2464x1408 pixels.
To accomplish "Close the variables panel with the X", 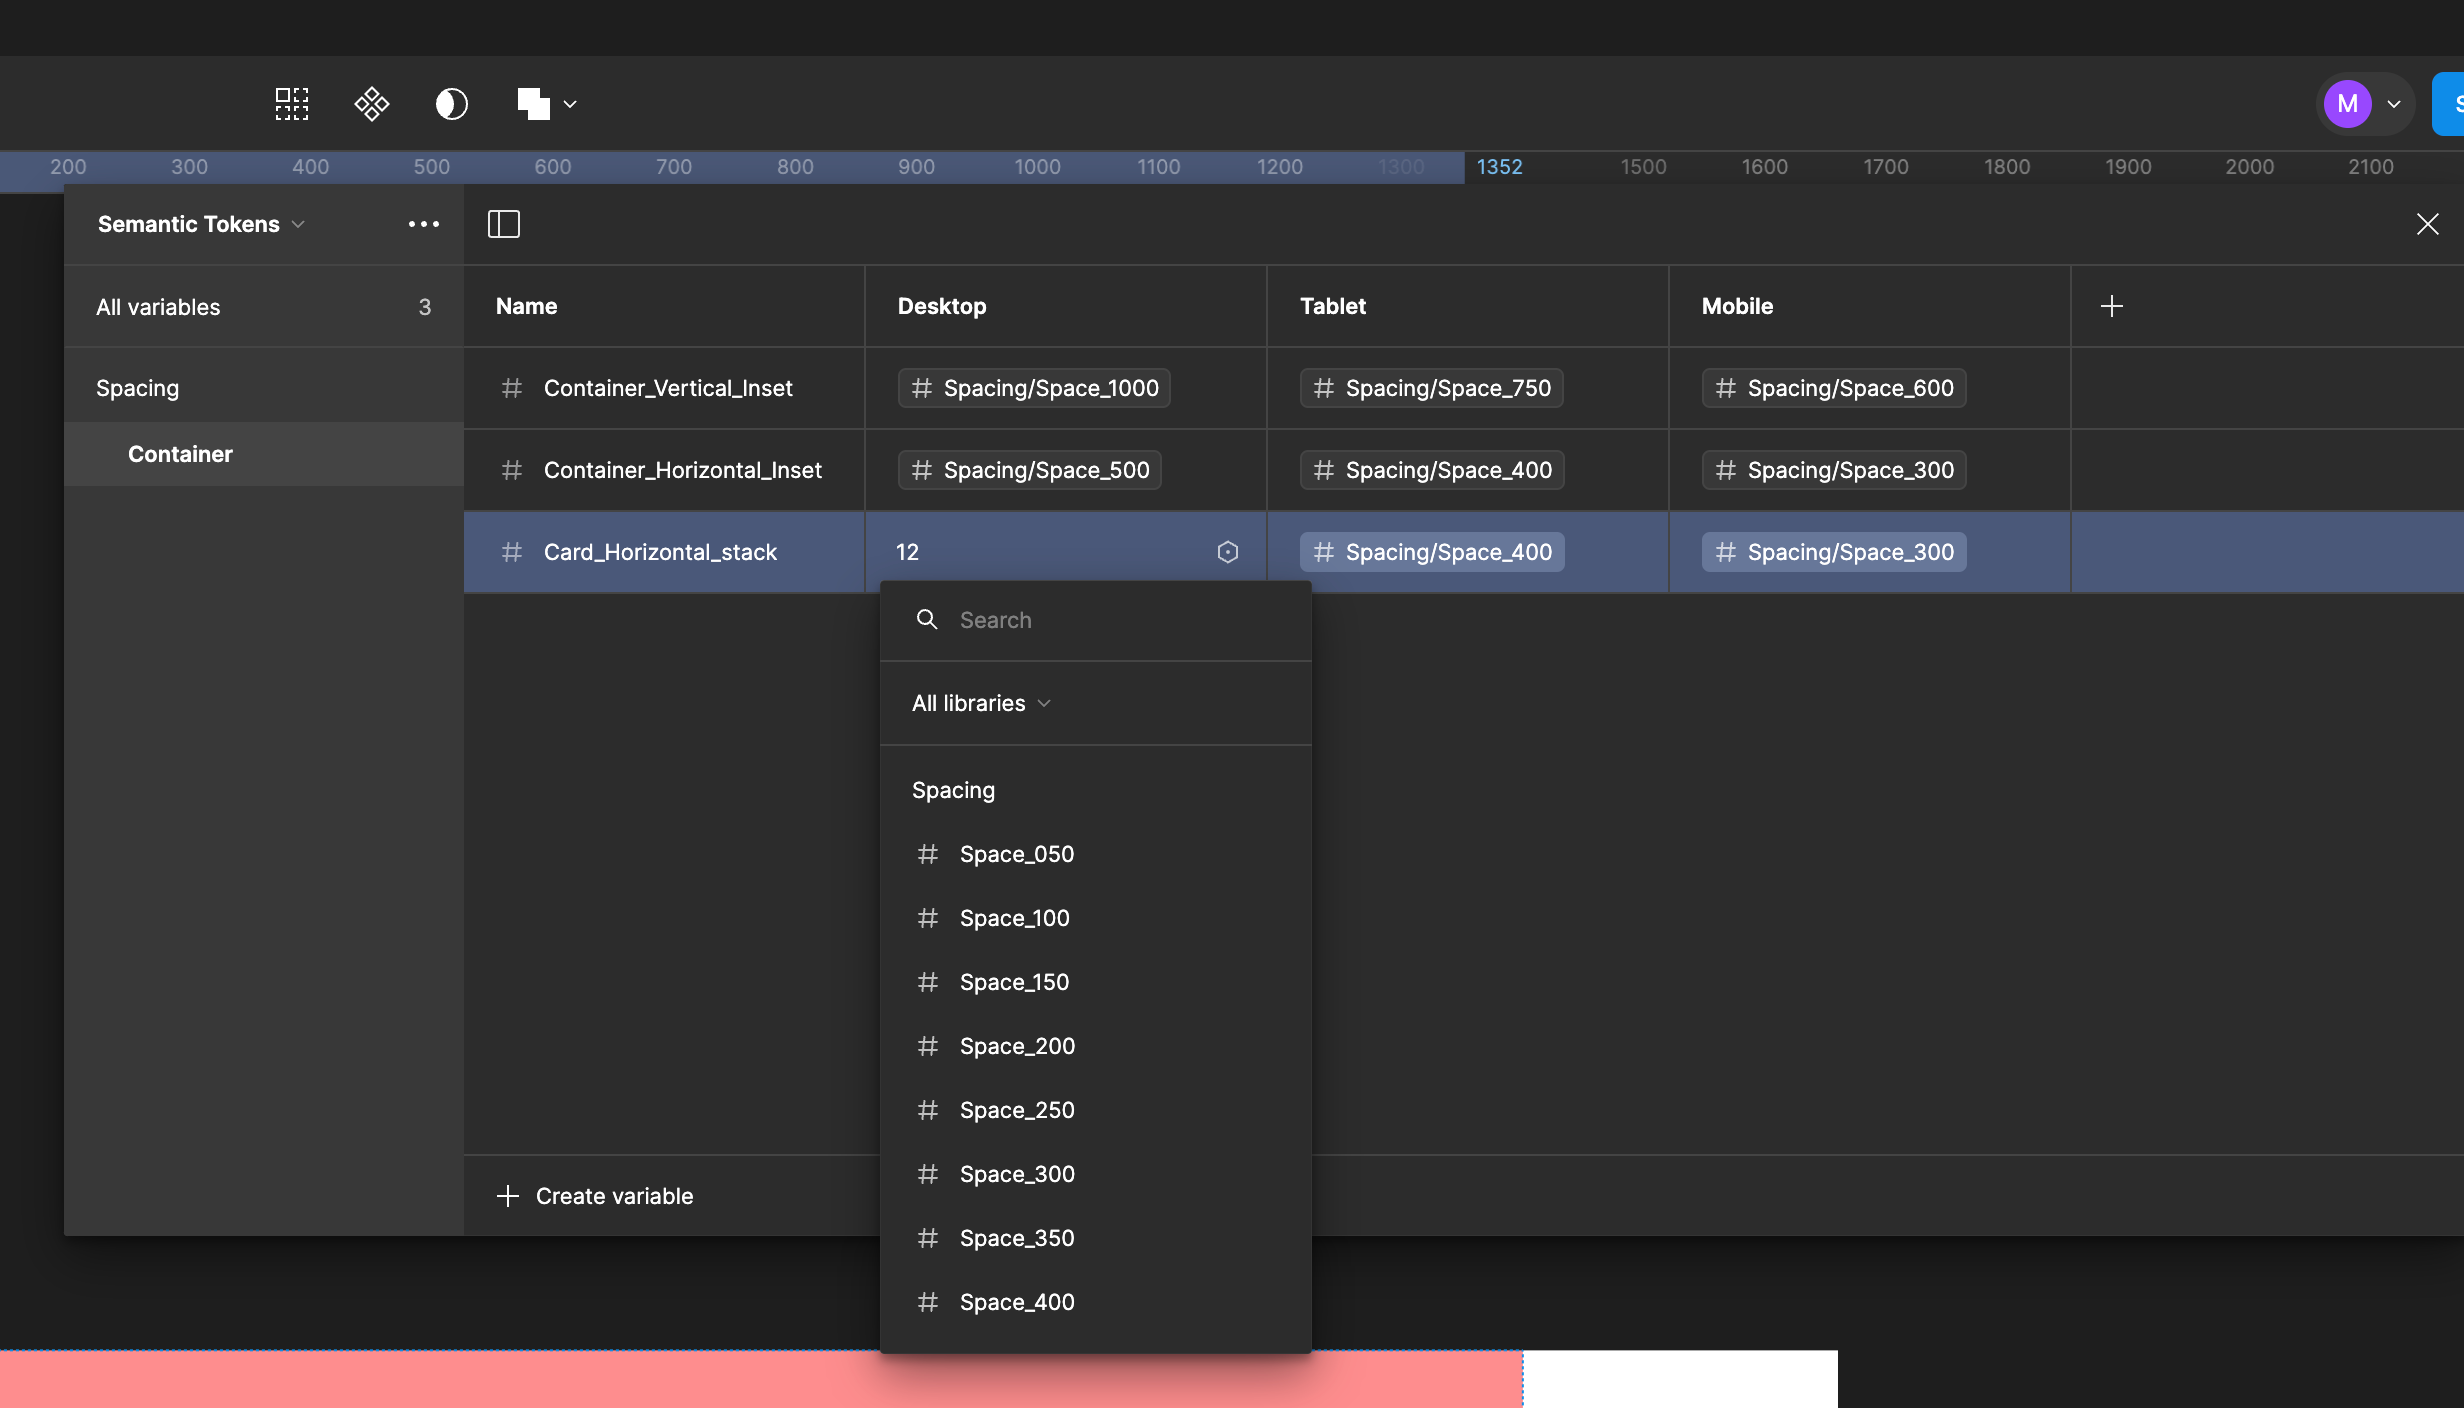I will tap(2428, 224).
